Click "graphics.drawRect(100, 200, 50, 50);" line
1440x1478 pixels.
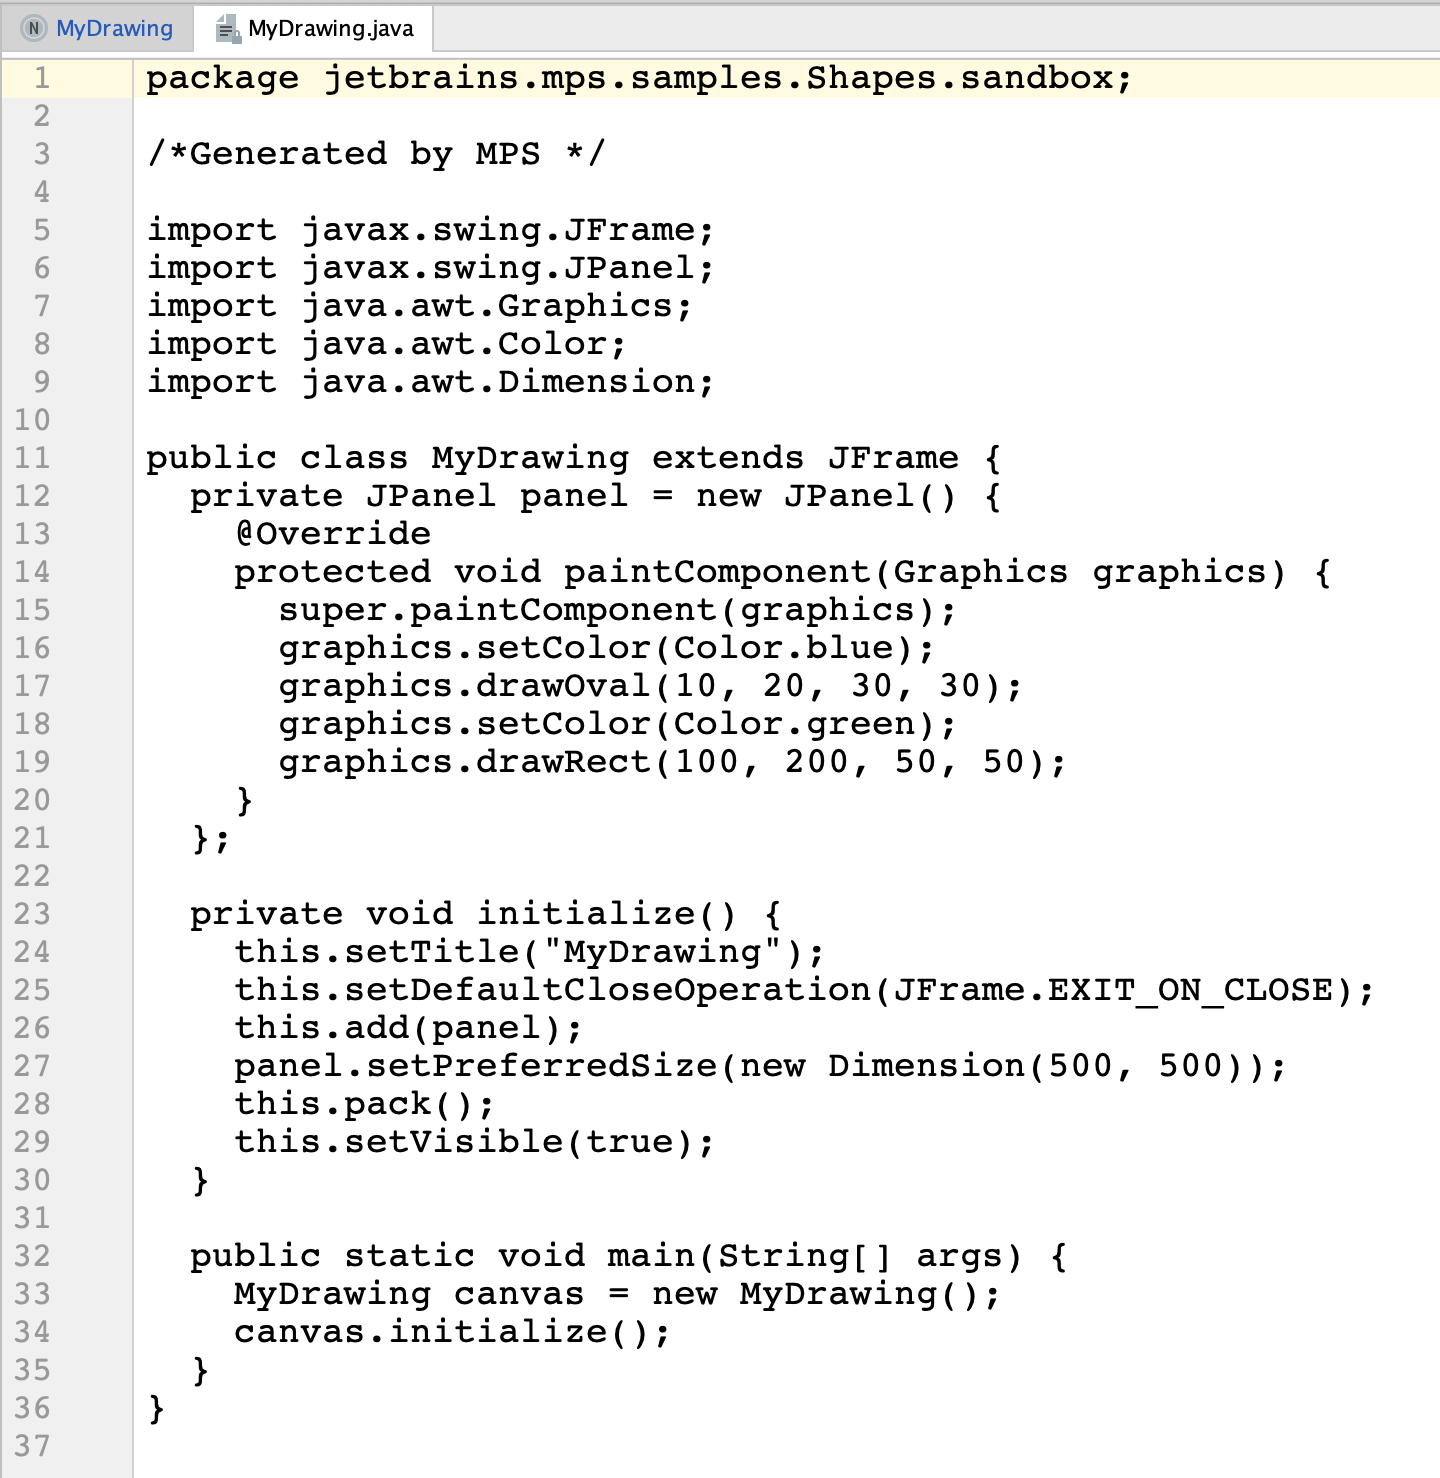[673, 762]
